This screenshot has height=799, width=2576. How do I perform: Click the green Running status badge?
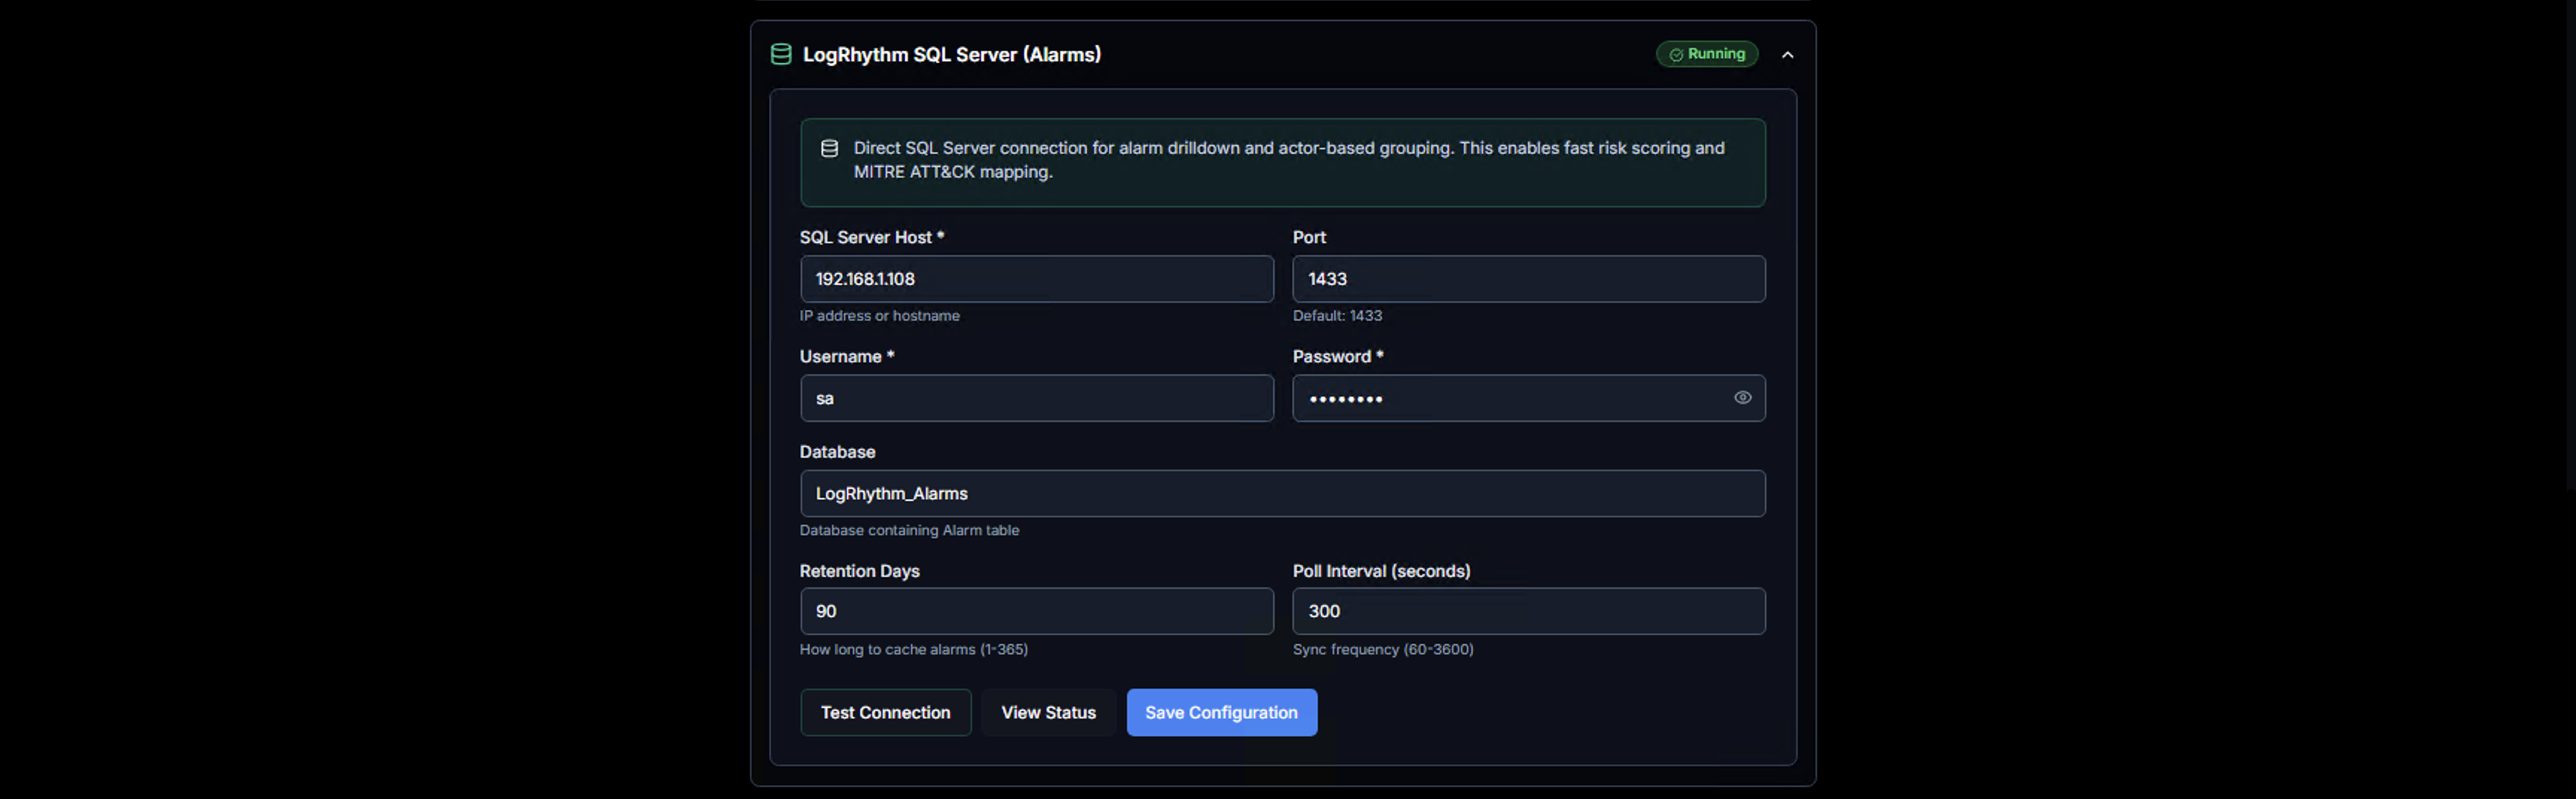pyautogui.click(x=1706, y=54)
